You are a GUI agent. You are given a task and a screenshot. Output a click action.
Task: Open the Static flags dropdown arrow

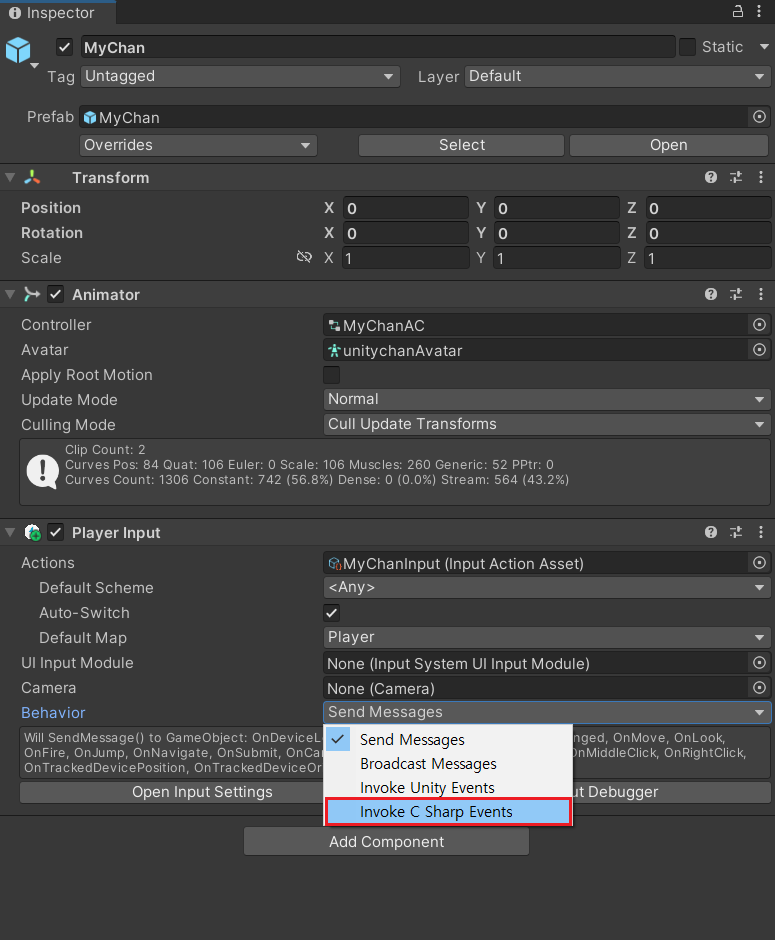(764, 47)
